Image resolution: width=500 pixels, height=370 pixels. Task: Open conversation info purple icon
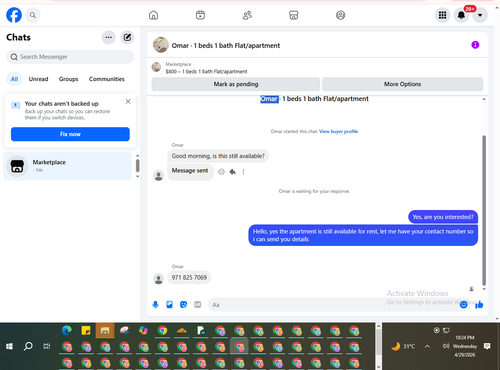pyautogui.click(x=475, y=45)
